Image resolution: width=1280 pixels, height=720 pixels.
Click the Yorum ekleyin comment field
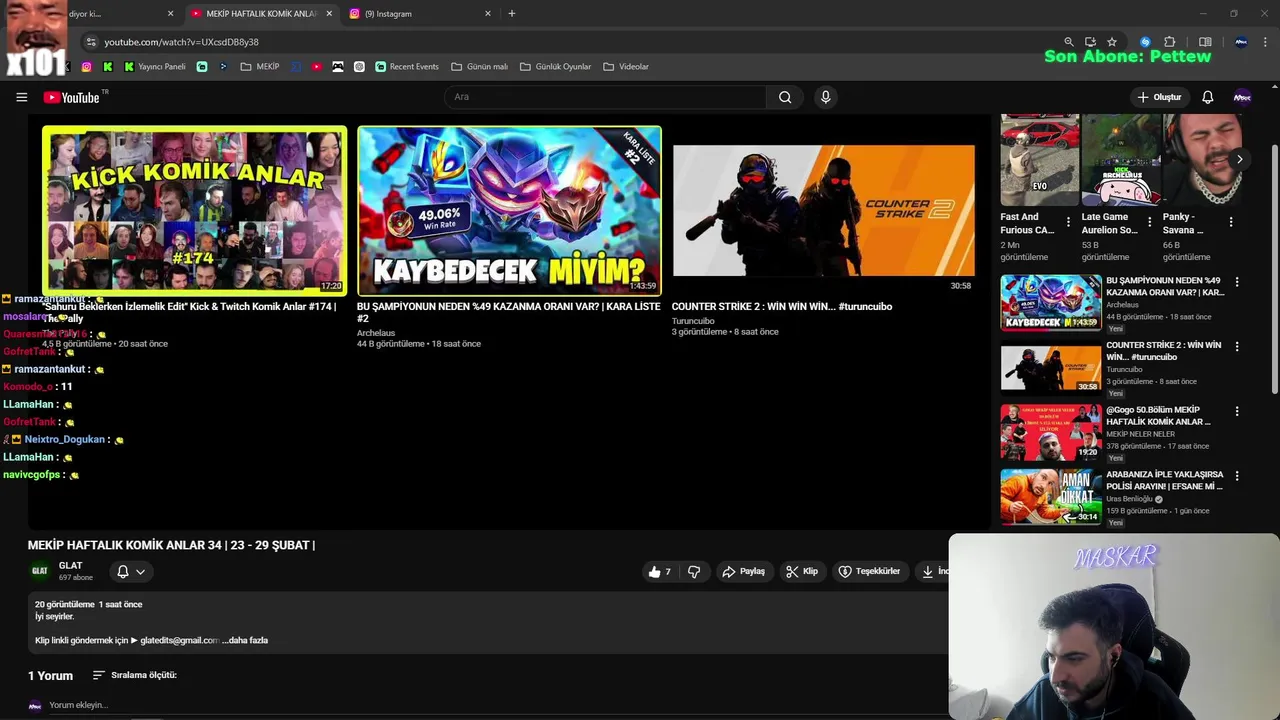click(78, 705)
